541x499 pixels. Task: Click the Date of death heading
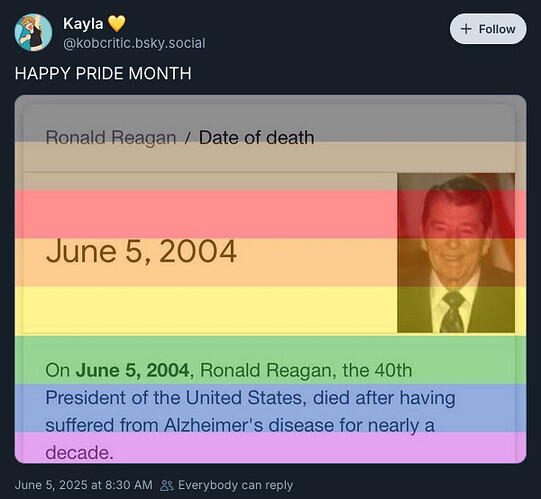coord(256,138)
